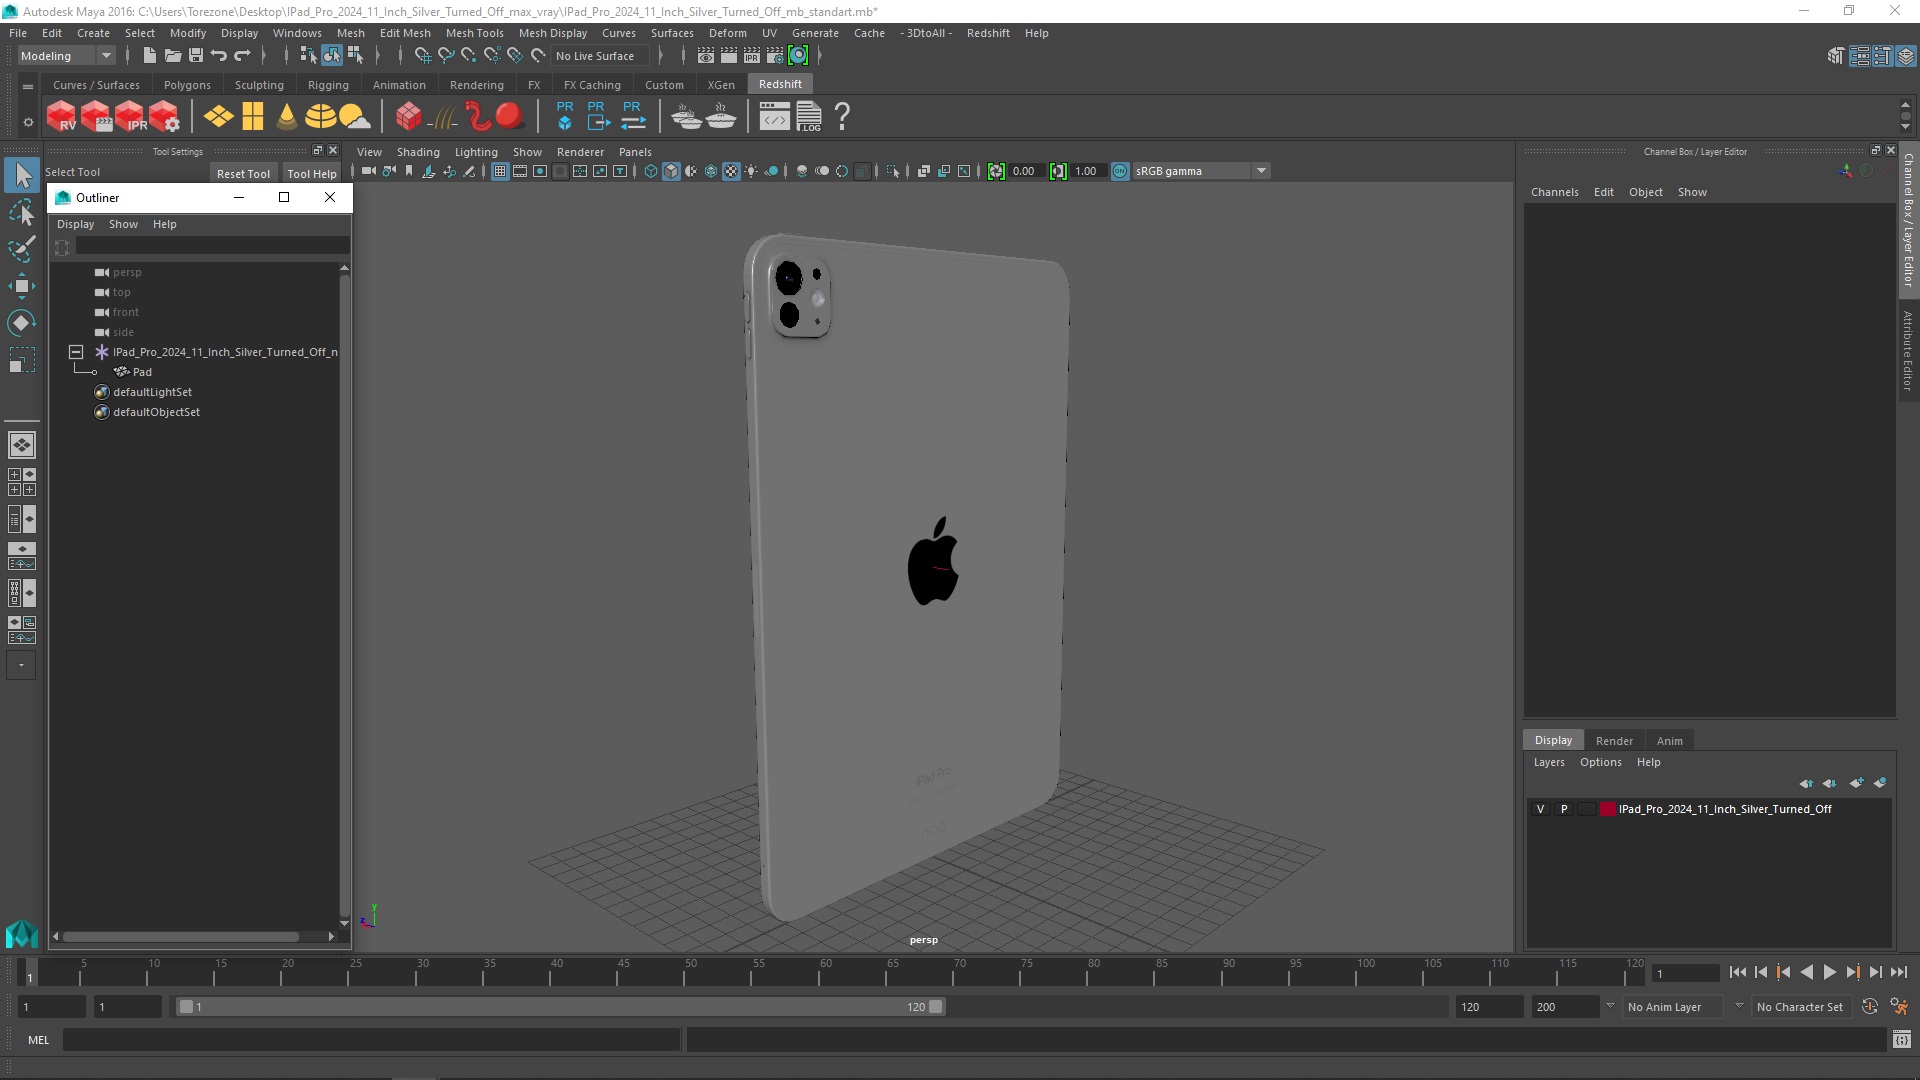This screenshot has height=1080, width=1920.
Task: Open the Render layer tab
Action: [x=1614, y=741]
